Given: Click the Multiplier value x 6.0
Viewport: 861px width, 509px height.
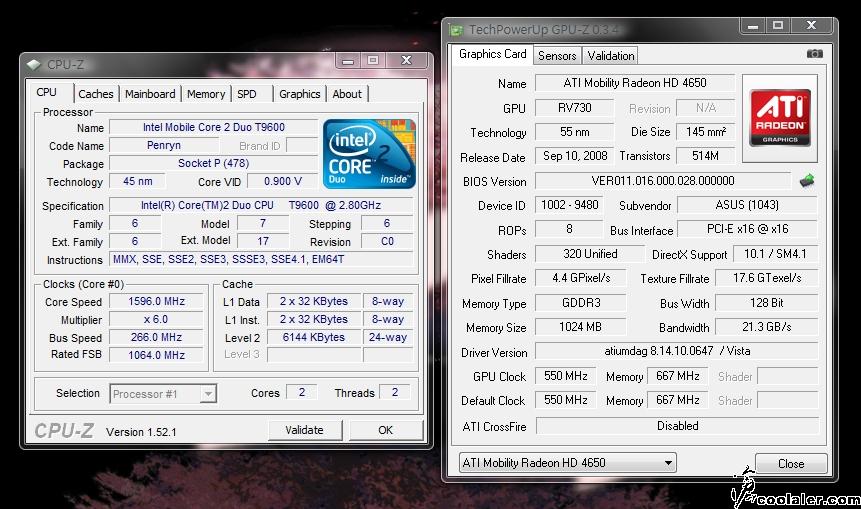Looking at the screenshot, I should coord(156,320).
